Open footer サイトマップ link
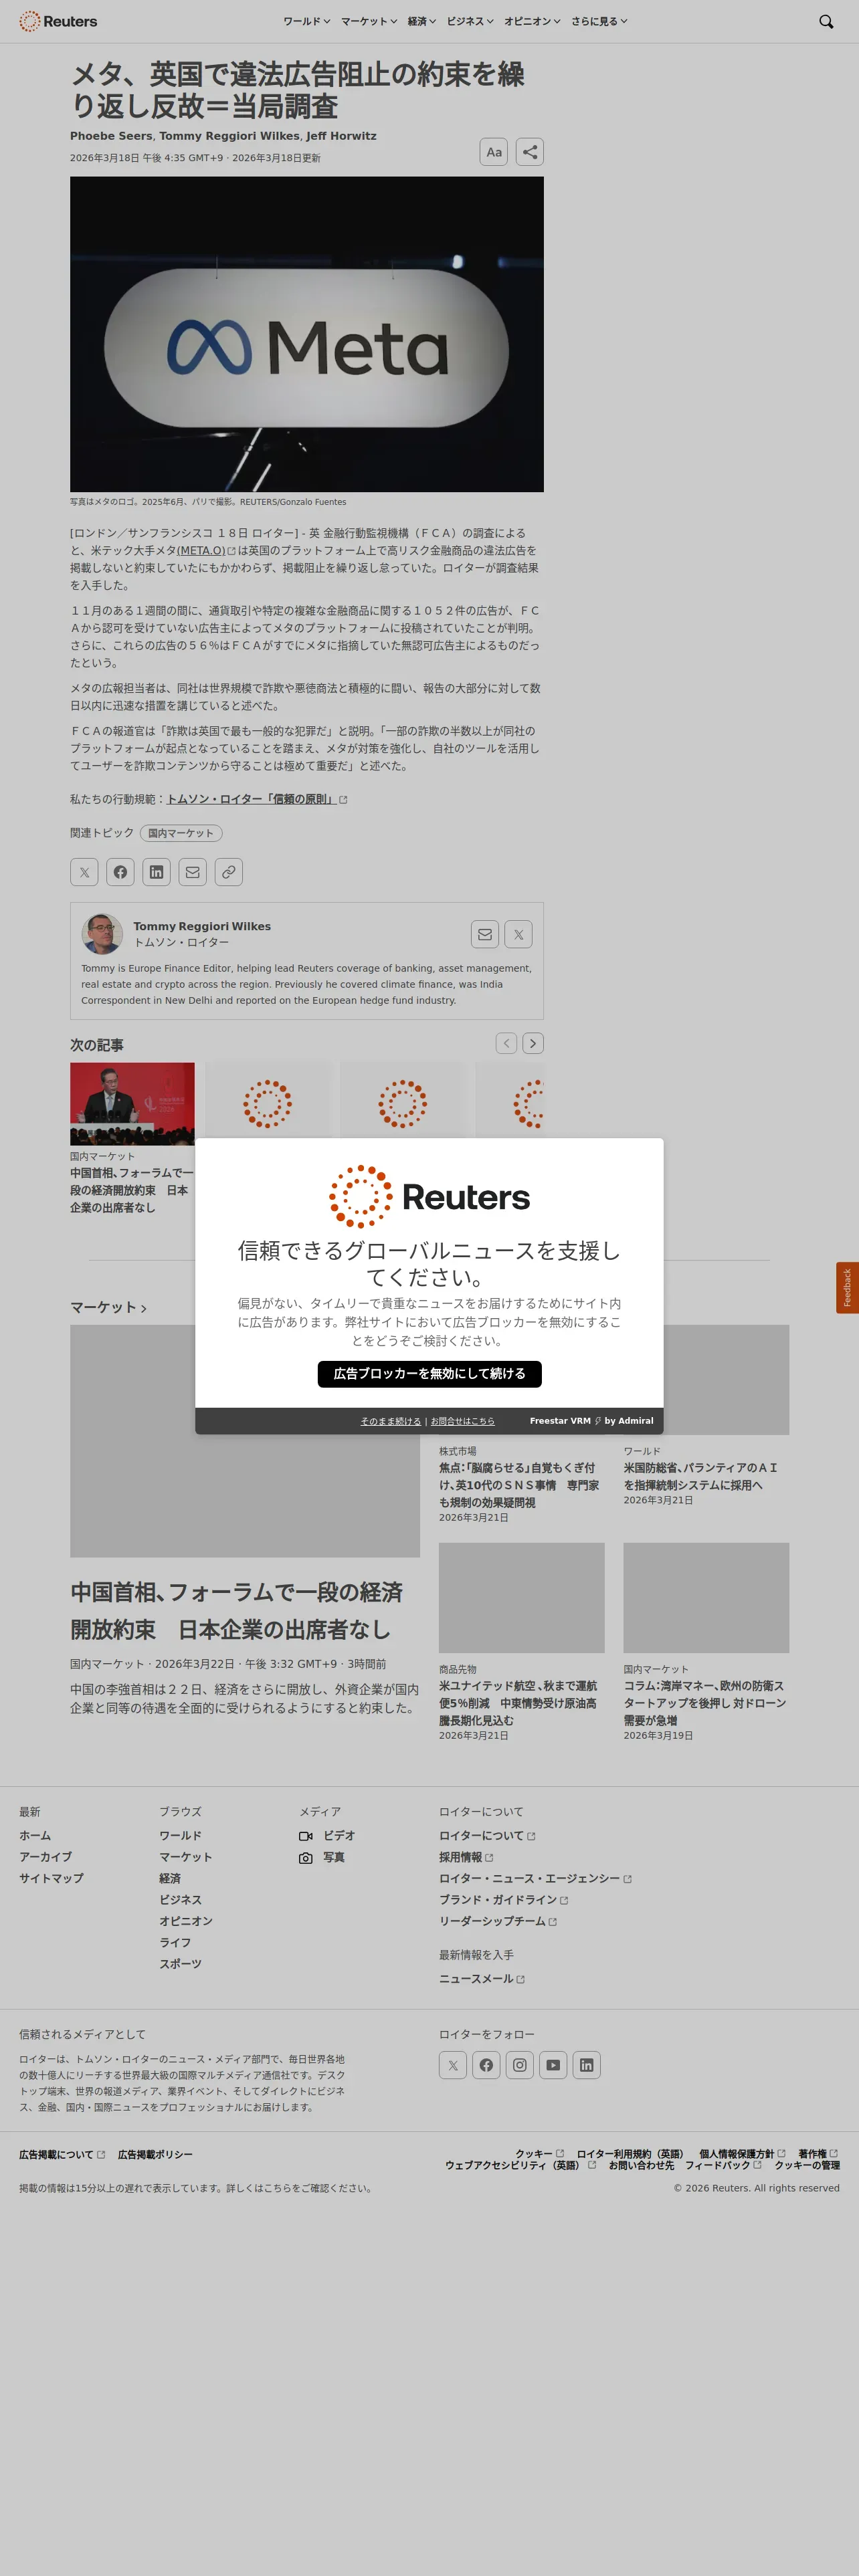 [x=51, y=1878]
